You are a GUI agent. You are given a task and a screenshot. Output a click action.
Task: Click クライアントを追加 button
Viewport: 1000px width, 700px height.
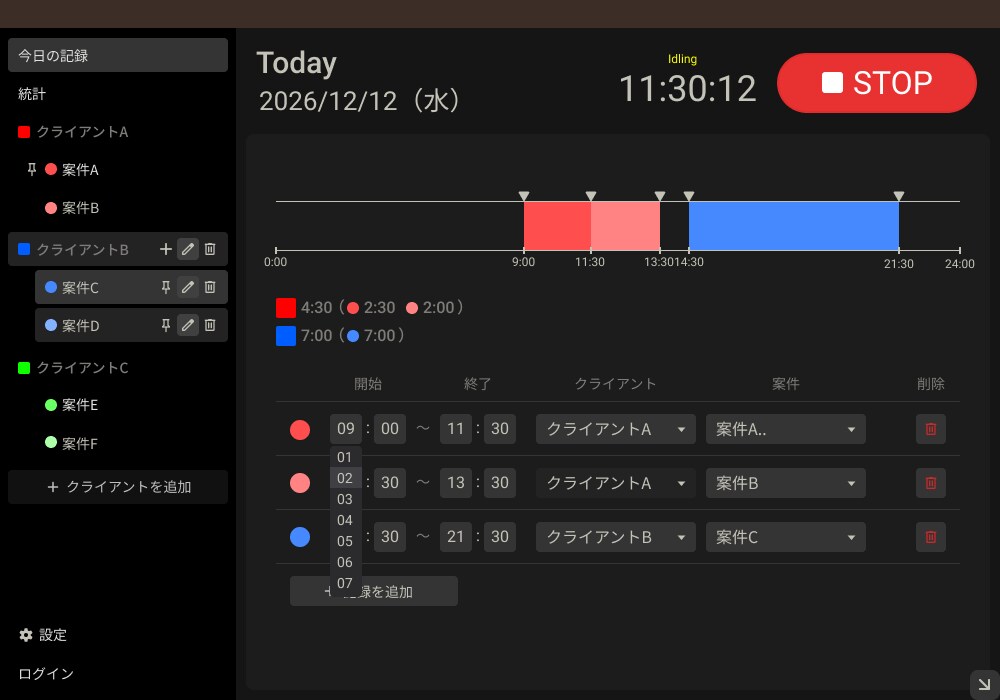[118, 487]
